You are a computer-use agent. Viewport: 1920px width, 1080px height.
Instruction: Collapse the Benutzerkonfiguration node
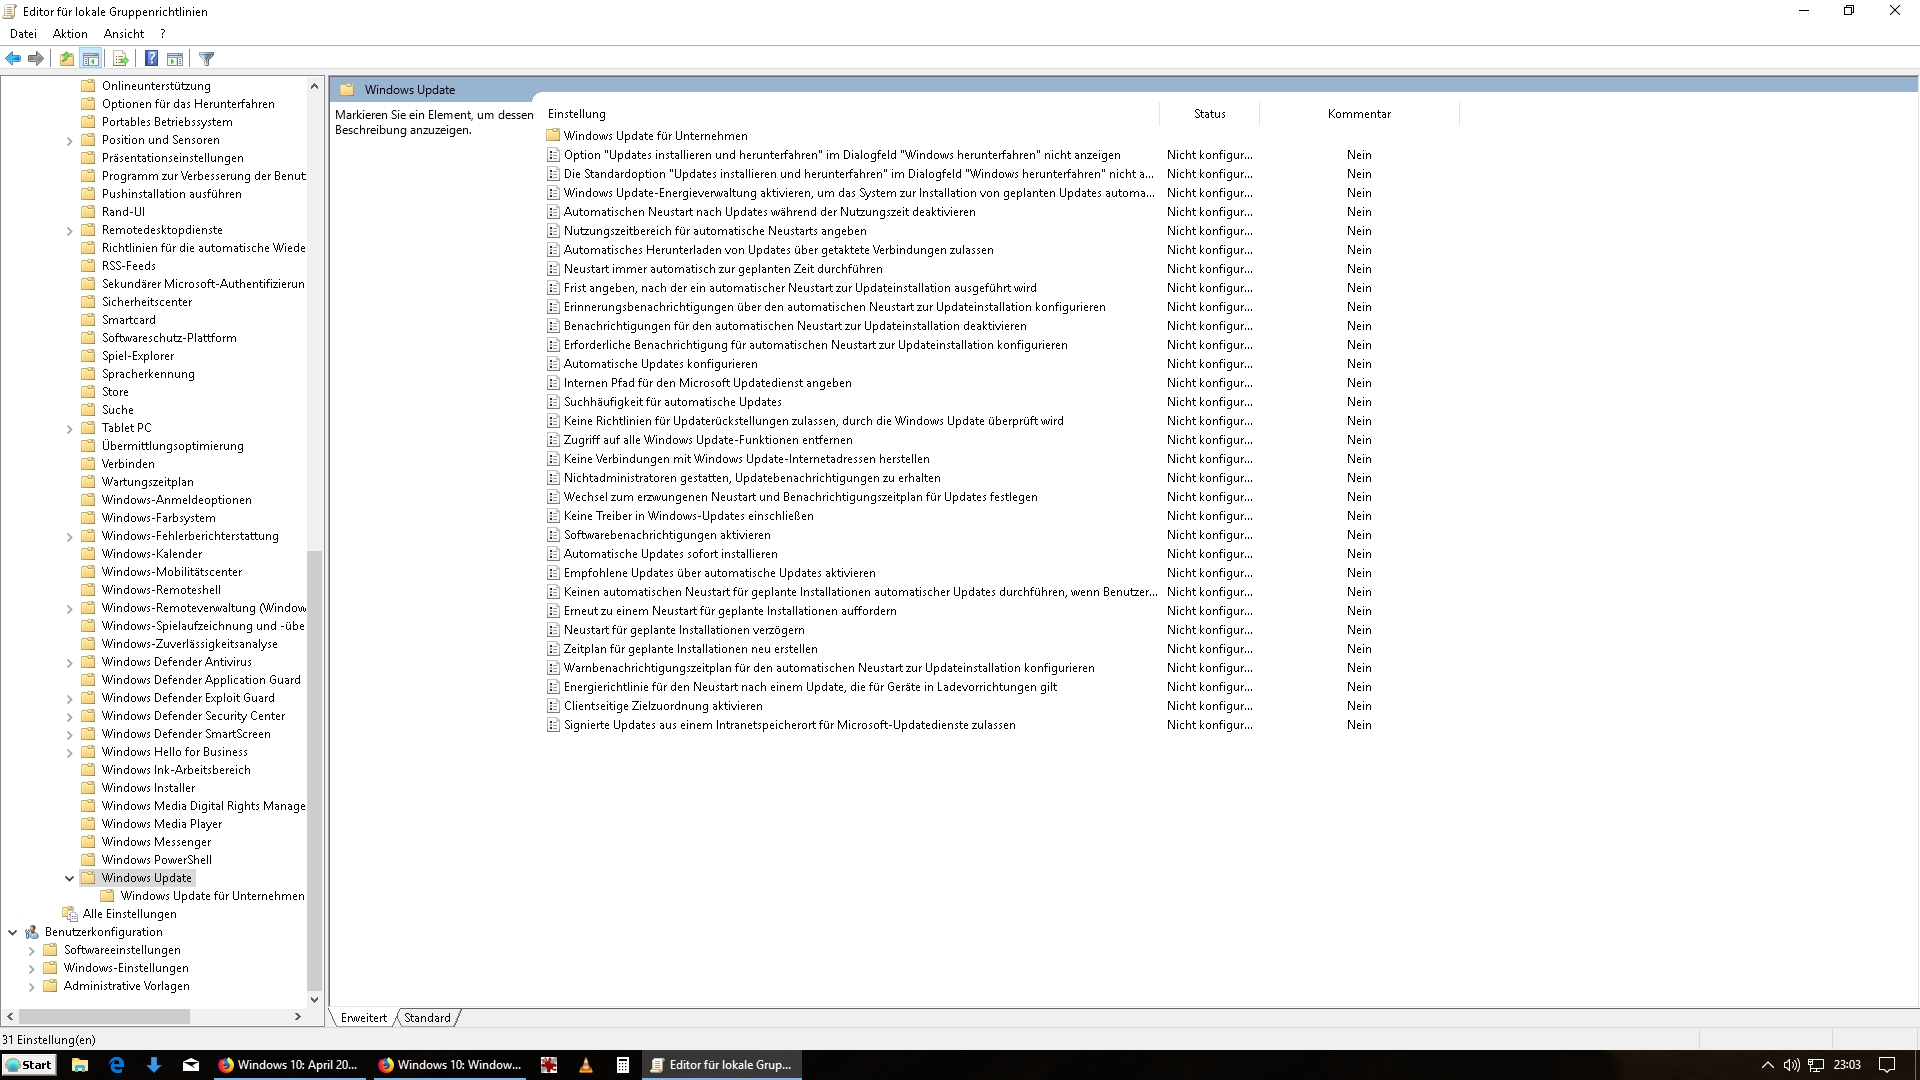pyautogui.click(x=12, y=932)
